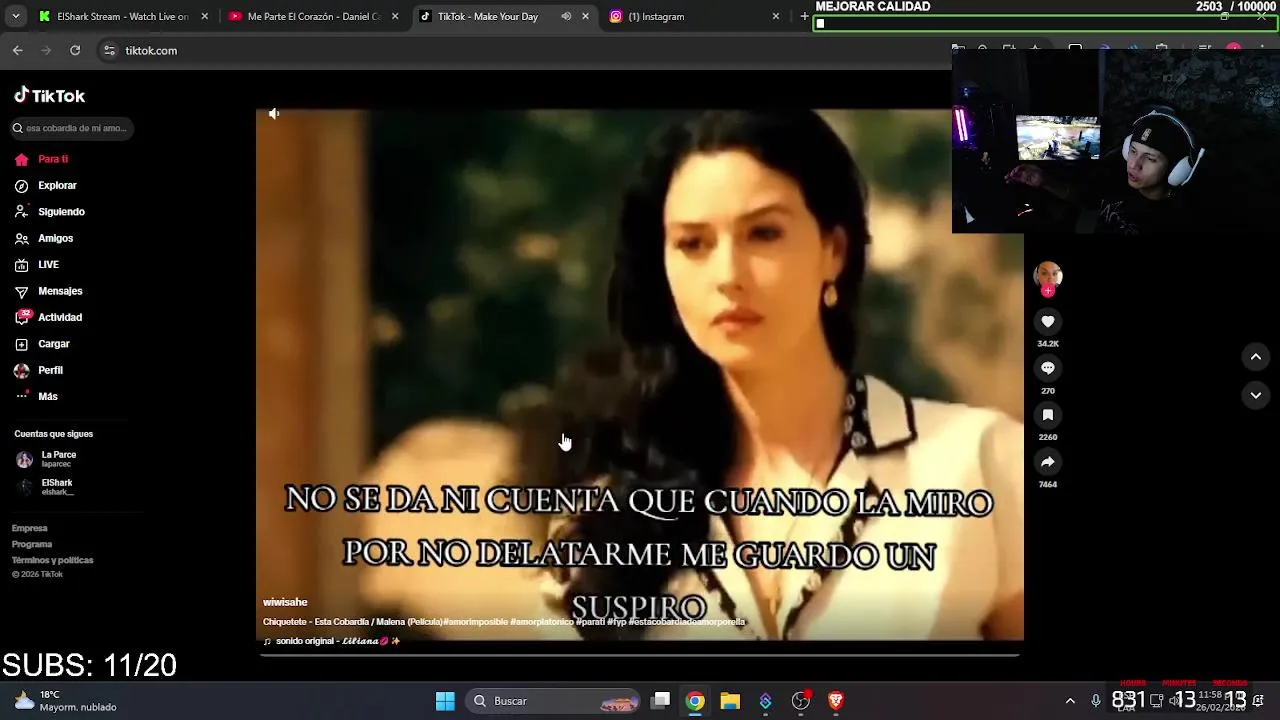Open Task View in taskbar
The image size is (1280, 720).
[x=661, y=701]
